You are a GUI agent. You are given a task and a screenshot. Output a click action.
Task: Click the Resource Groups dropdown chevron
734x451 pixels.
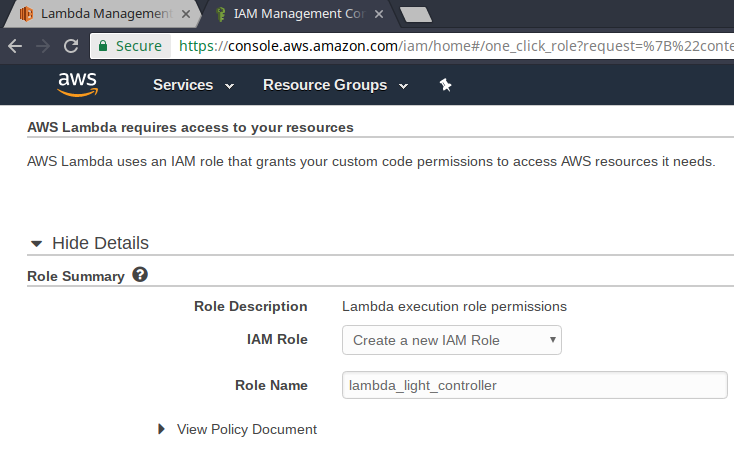click(x=404, y=86)
